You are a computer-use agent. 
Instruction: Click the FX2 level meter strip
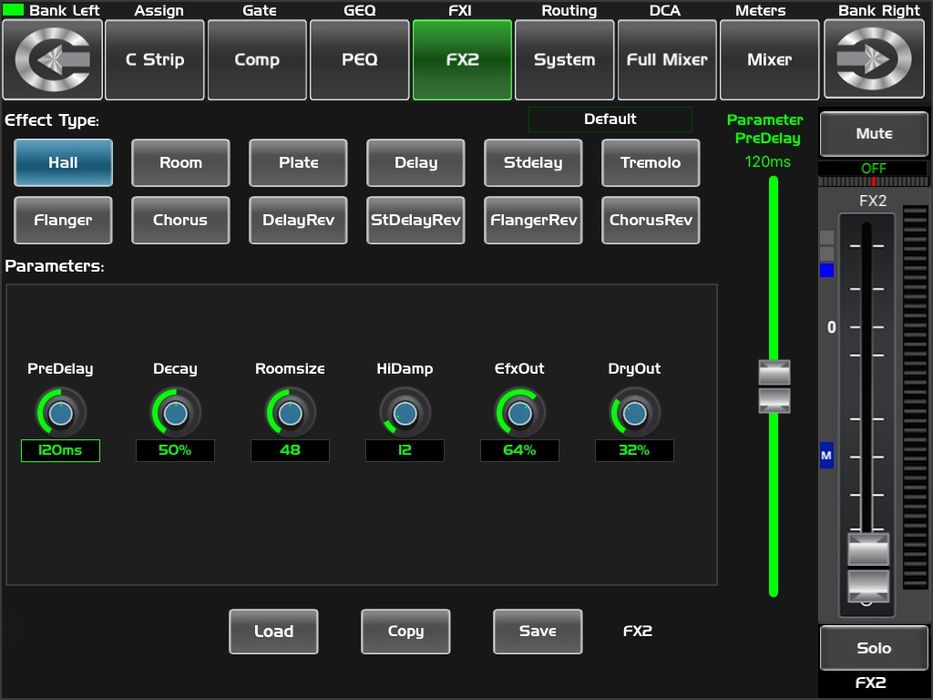[915, 398]
